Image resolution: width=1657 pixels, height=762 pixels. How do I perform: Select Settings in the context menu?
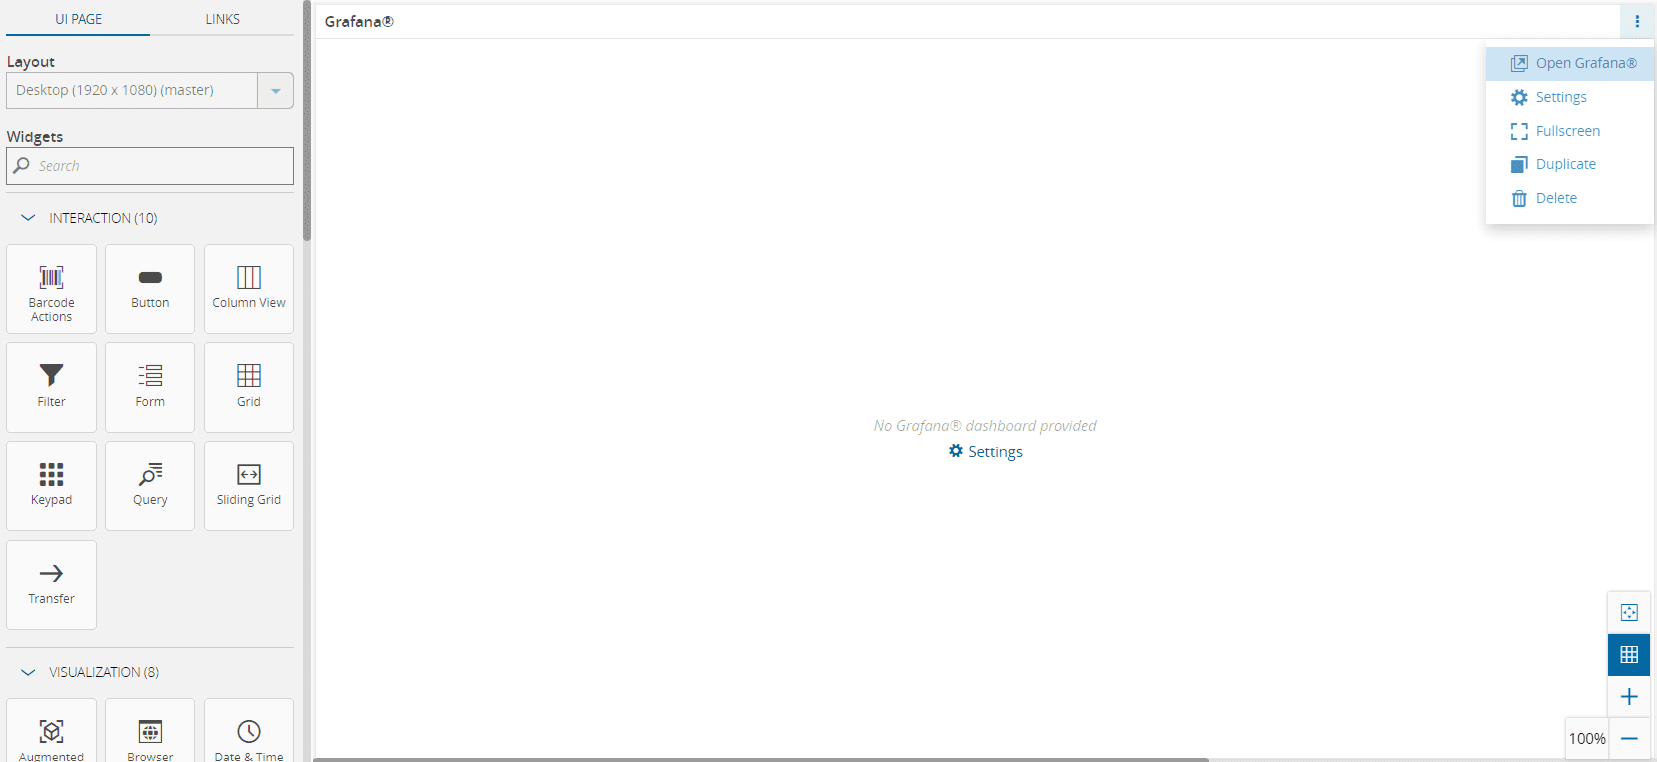[1570, 97]
